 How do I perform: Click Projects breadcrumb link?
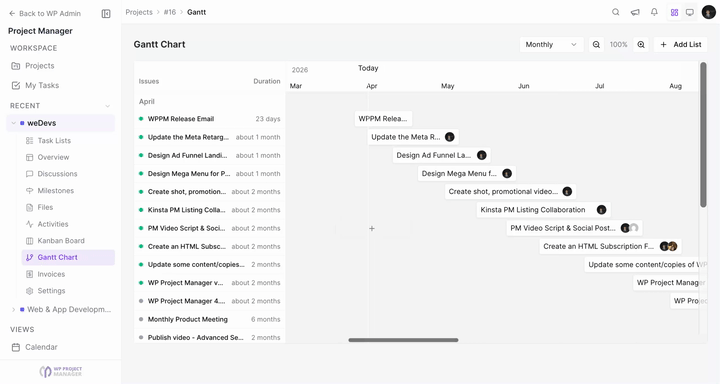[x=139, y=12]
